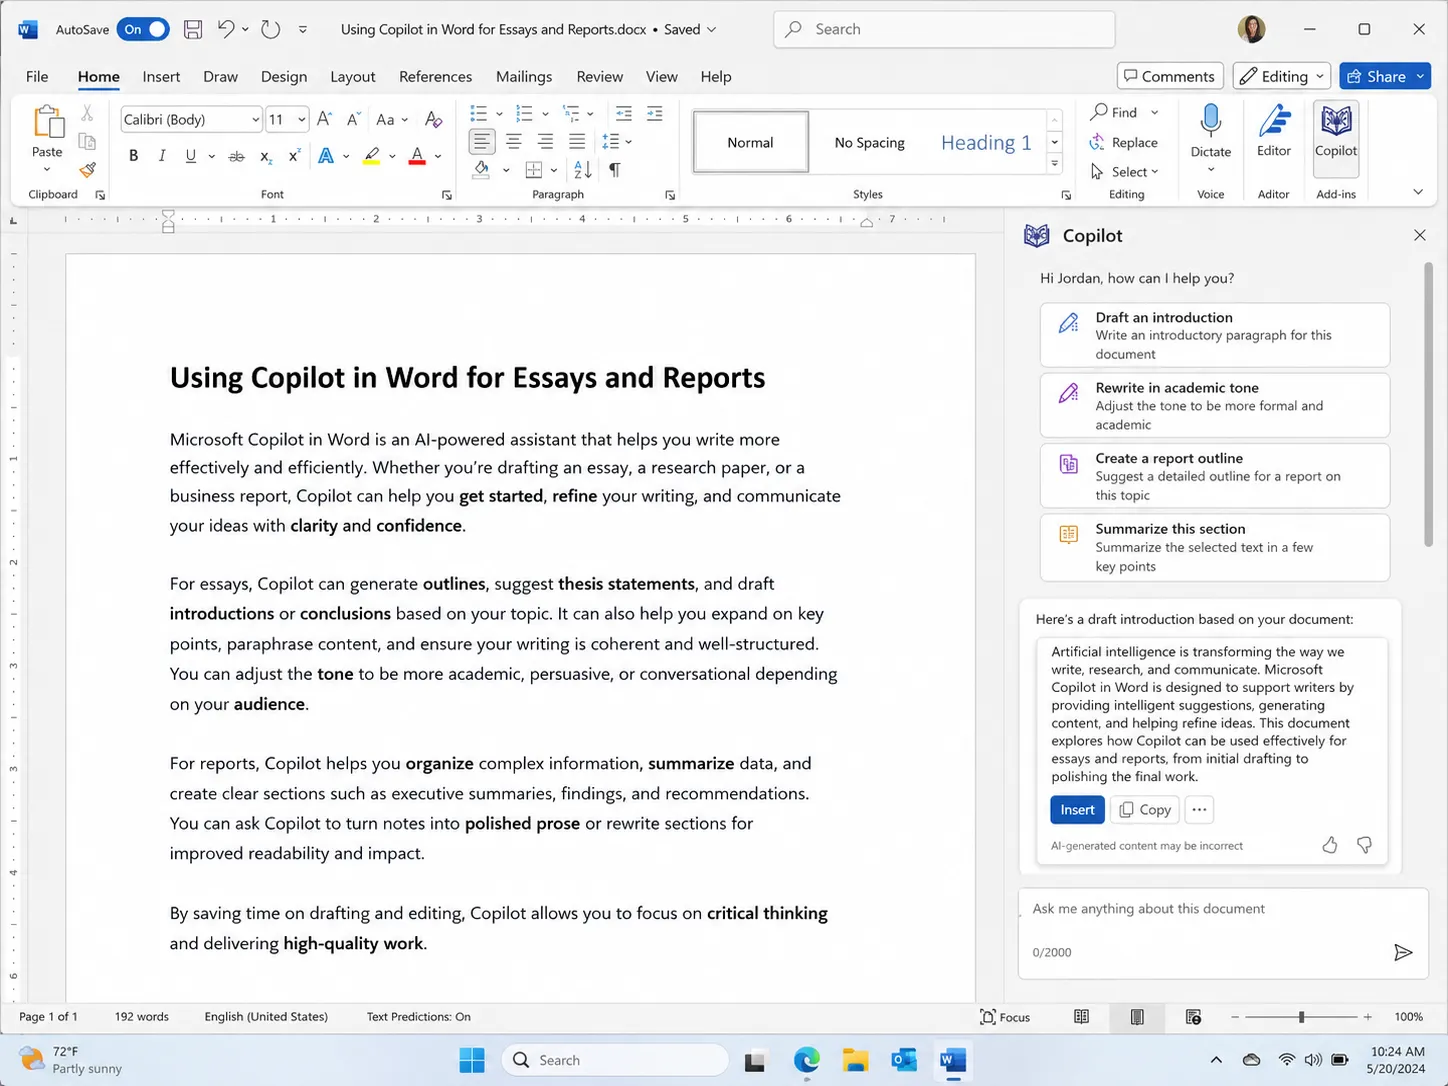Redo the last action
Screen dimensions: 1448x1086
tap(270, 29)
